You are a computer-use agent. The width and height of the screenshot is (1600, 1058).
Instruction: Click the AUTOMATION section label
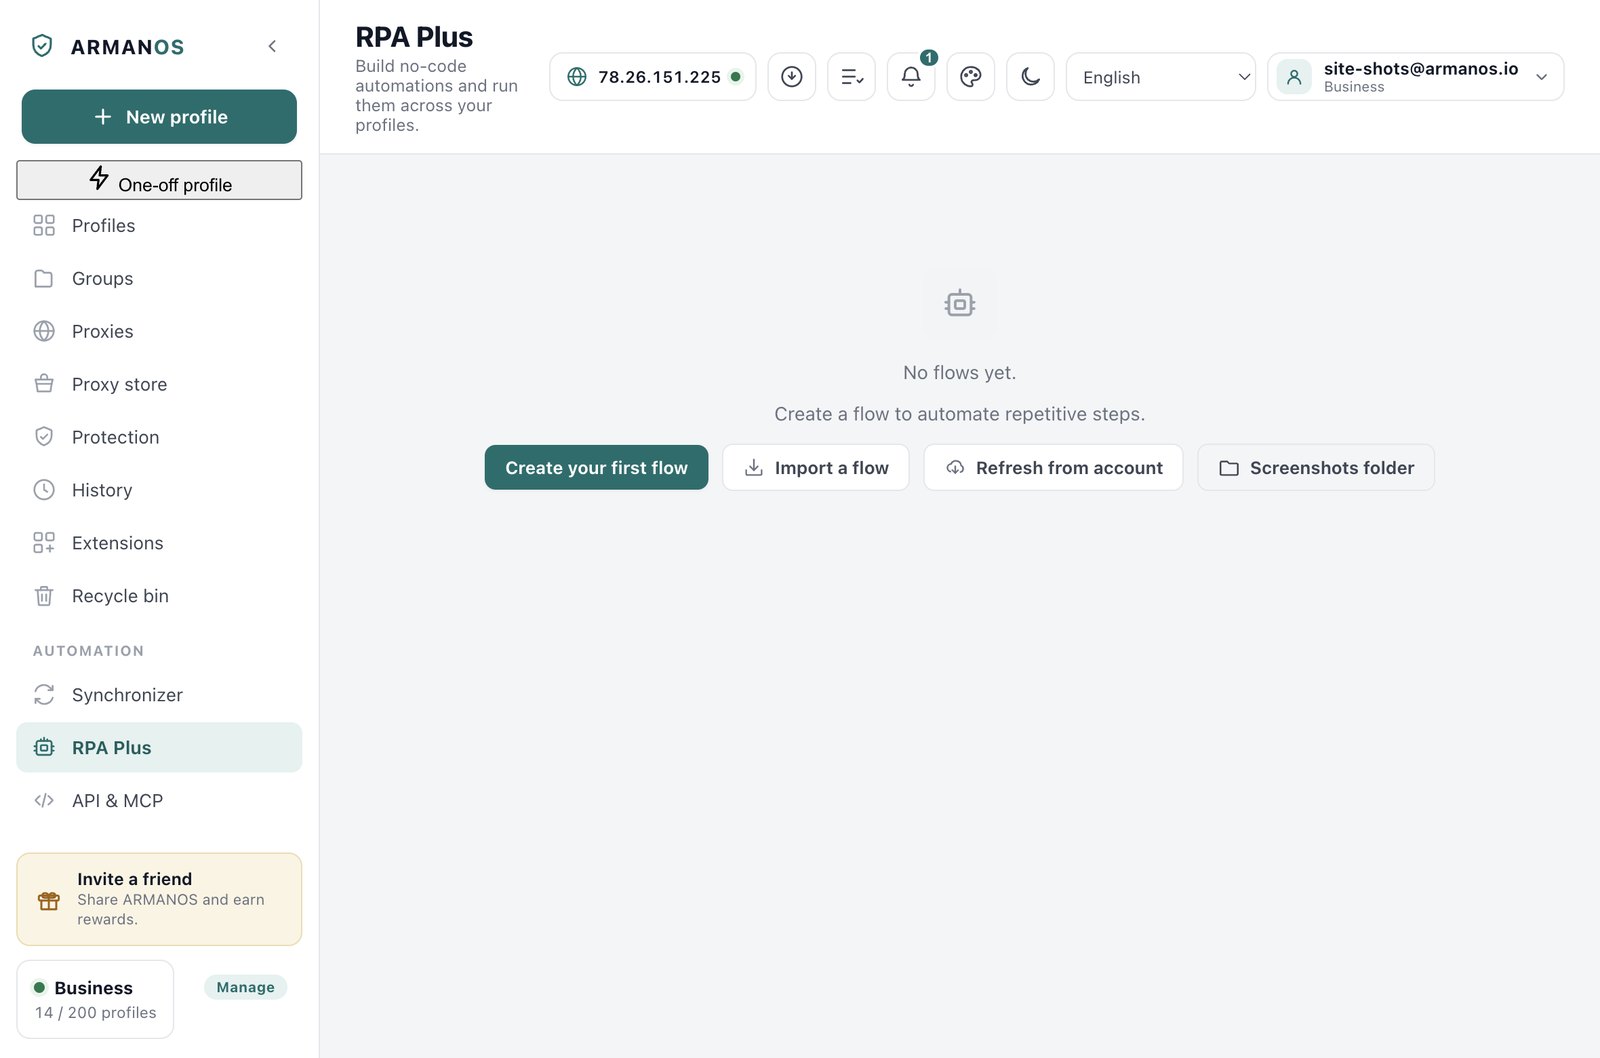click(x=89, y=651)
